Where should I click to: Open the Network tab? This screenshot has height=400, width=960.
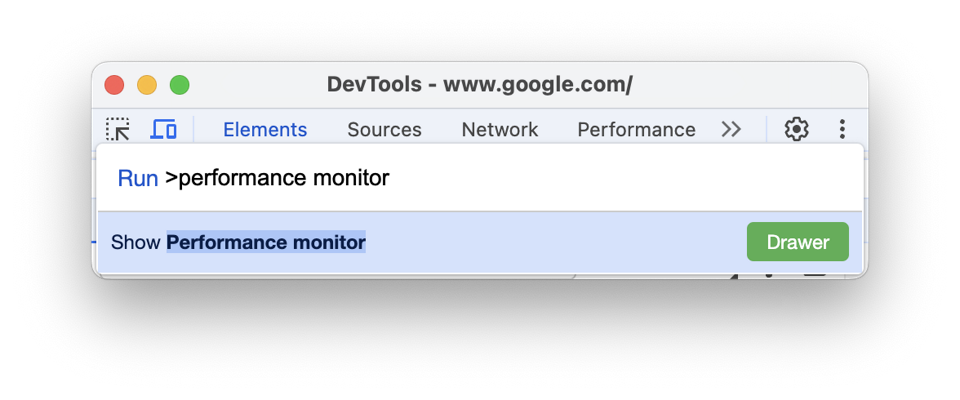tap(500, 129)
